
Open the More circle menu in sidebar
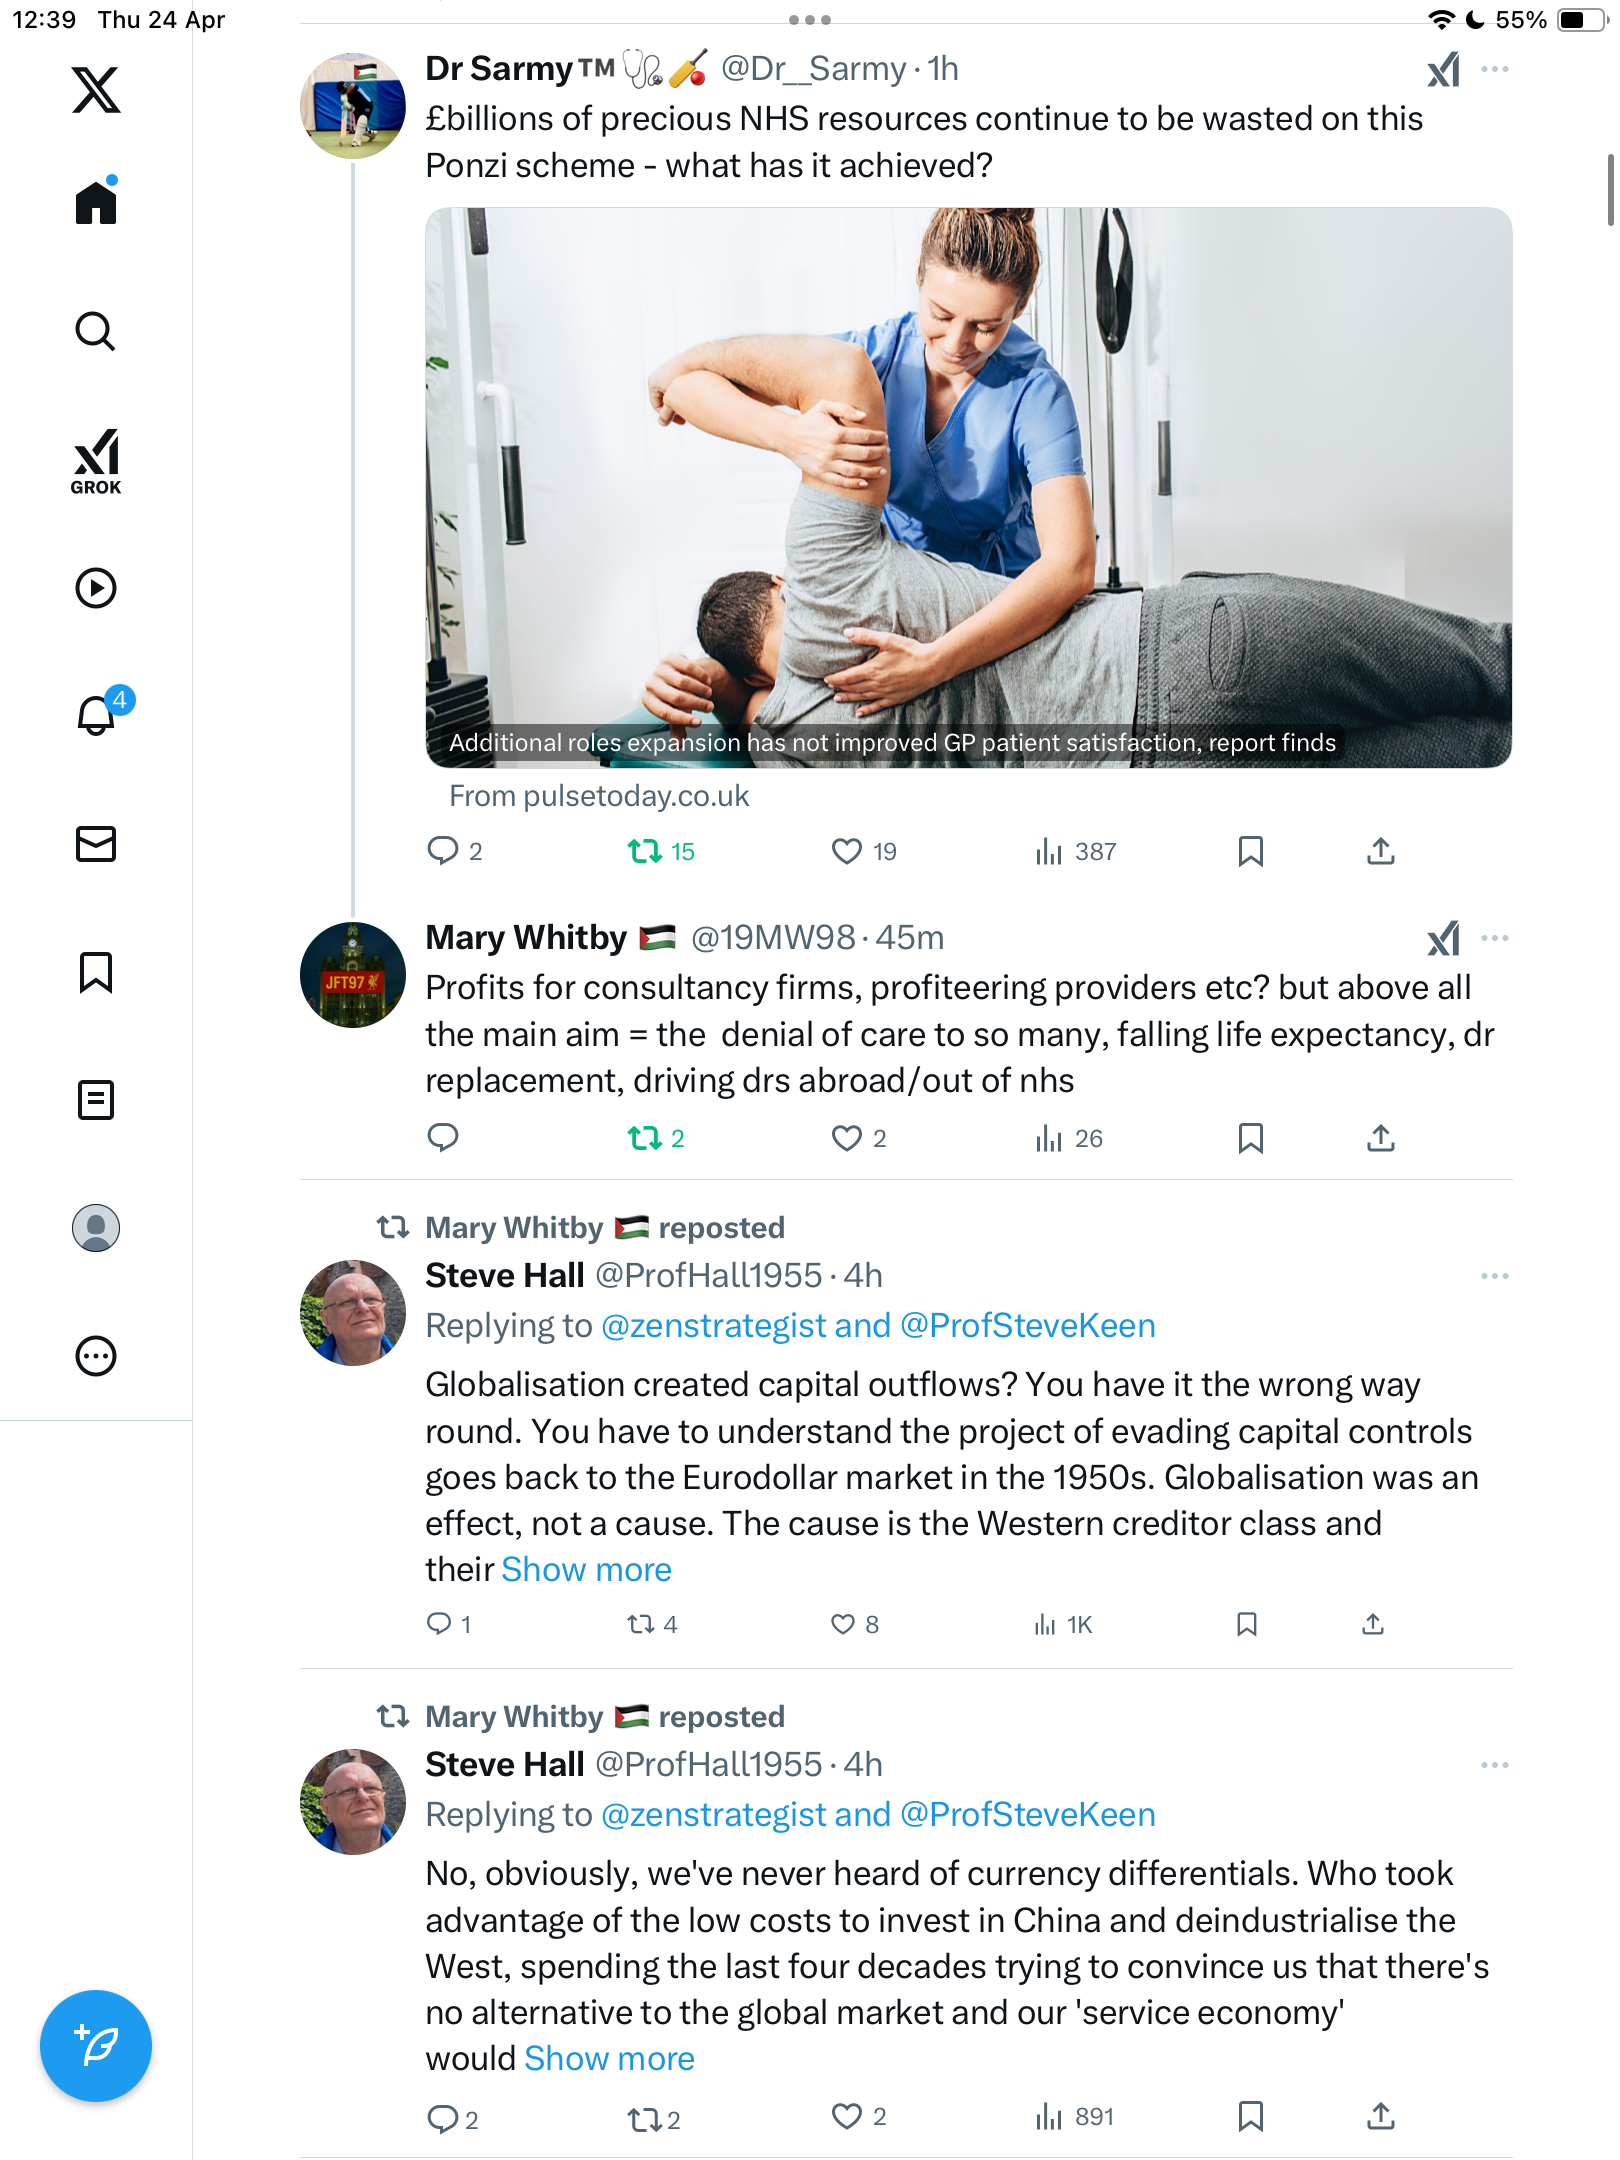96,1356
